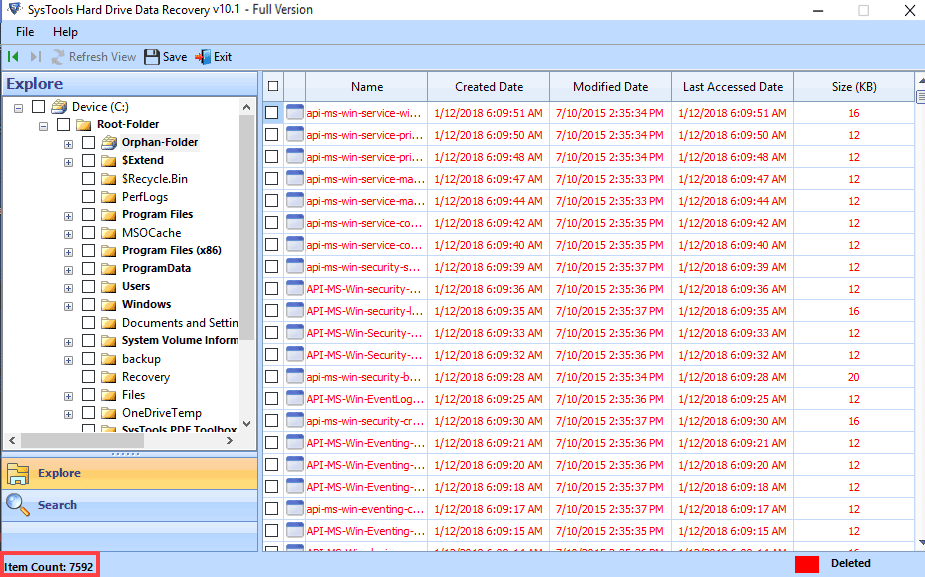925x577 pixels.
Task: Expand the System Volume Information node
Action: point(68,342)
